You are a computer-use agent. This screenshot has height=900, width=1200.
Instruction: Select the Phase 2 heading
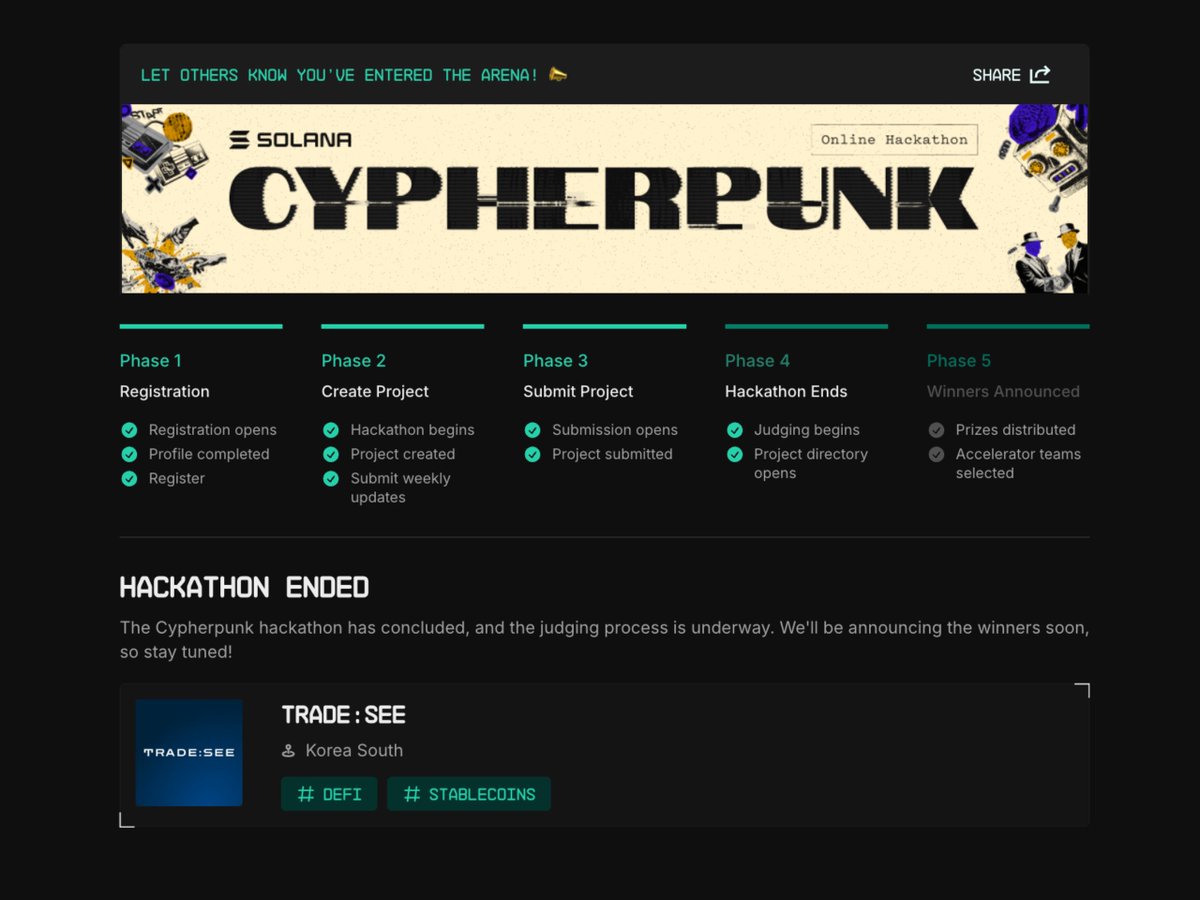[353, 361]
